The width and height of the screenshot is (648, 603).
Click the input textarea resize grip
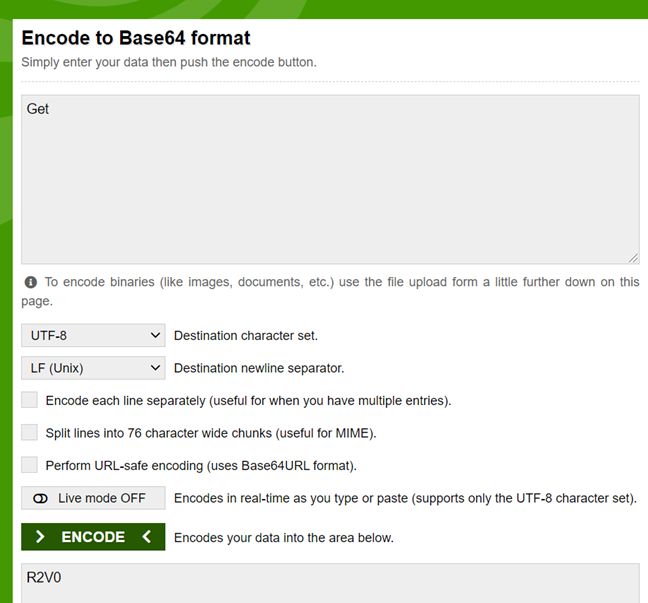tap(633, 258)
